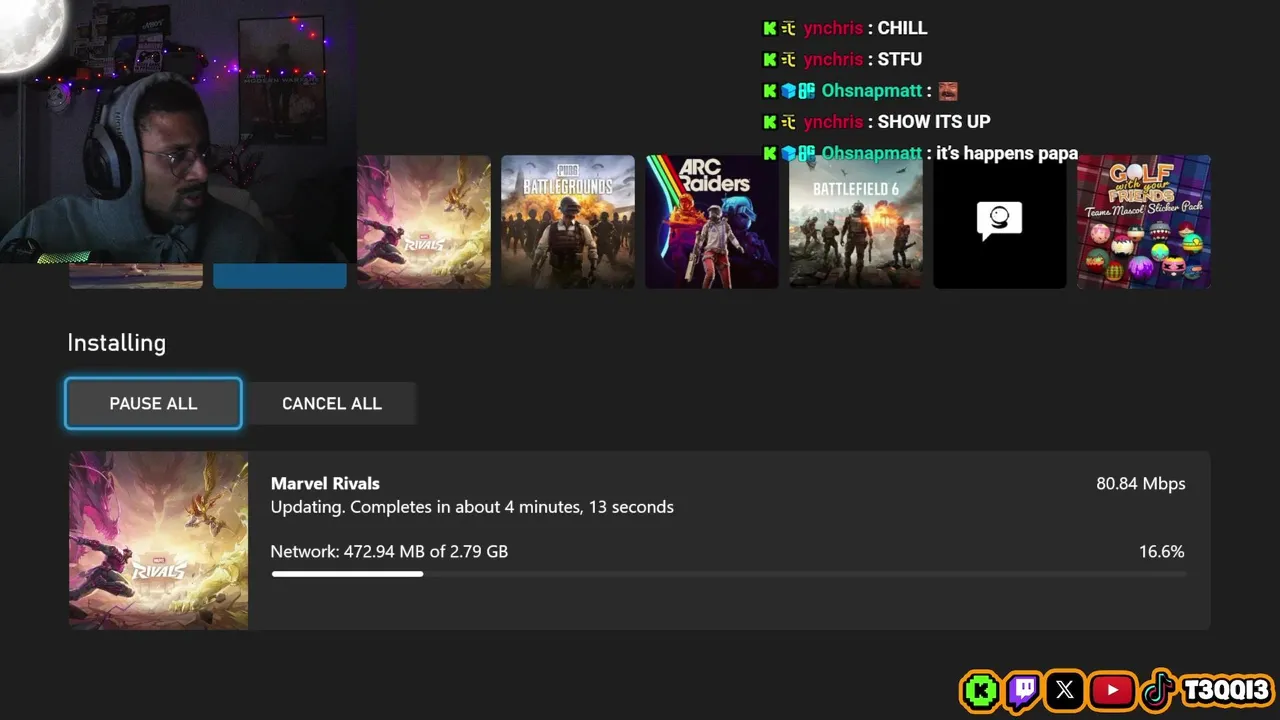Click the emote in Ohsnapmatt's chat message
Image resolution: width=1280 pixels, height=720 pixels.
[948, 91]
